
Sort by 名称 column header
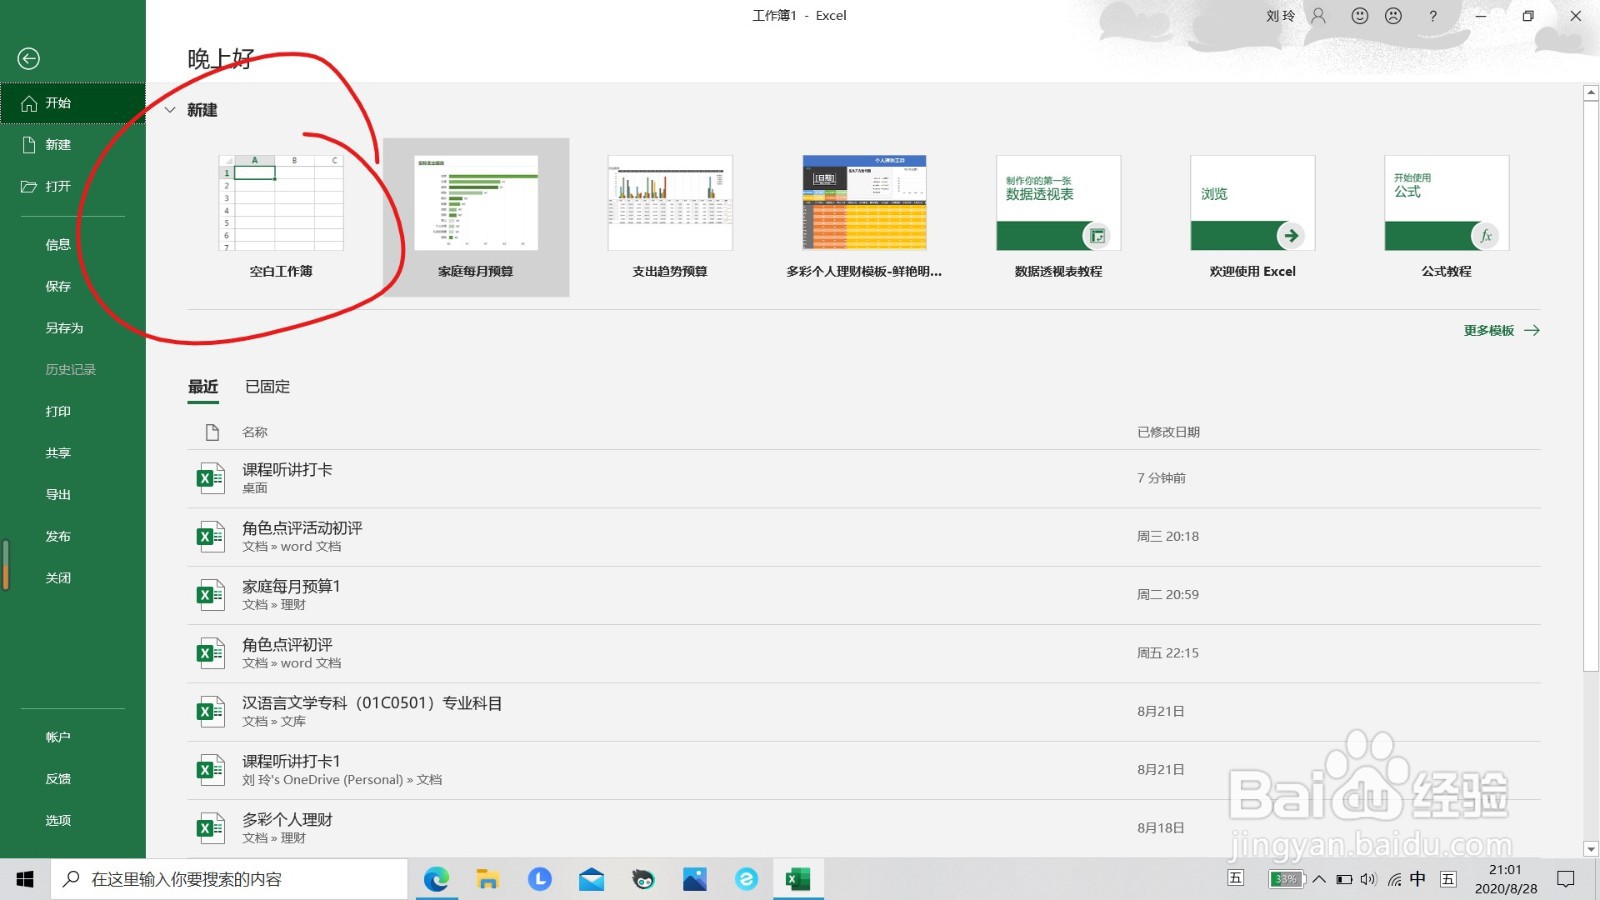pyautogui.click(x=255, y=432)
